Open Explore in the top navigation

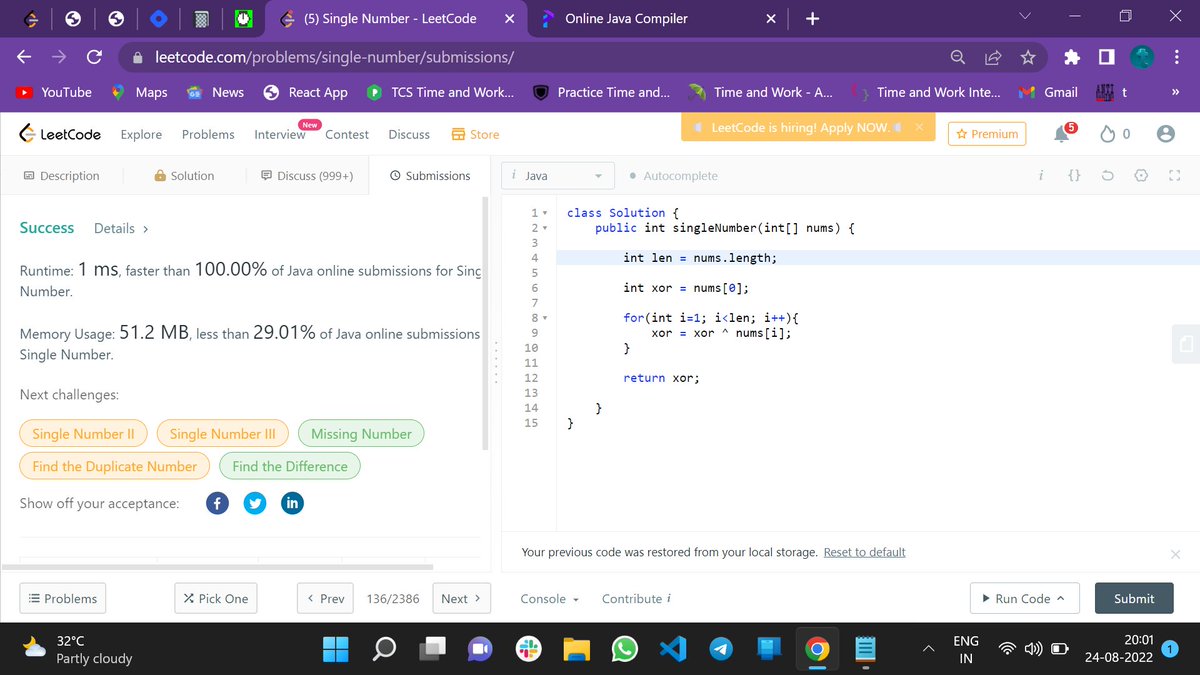(x=141, y=134)
